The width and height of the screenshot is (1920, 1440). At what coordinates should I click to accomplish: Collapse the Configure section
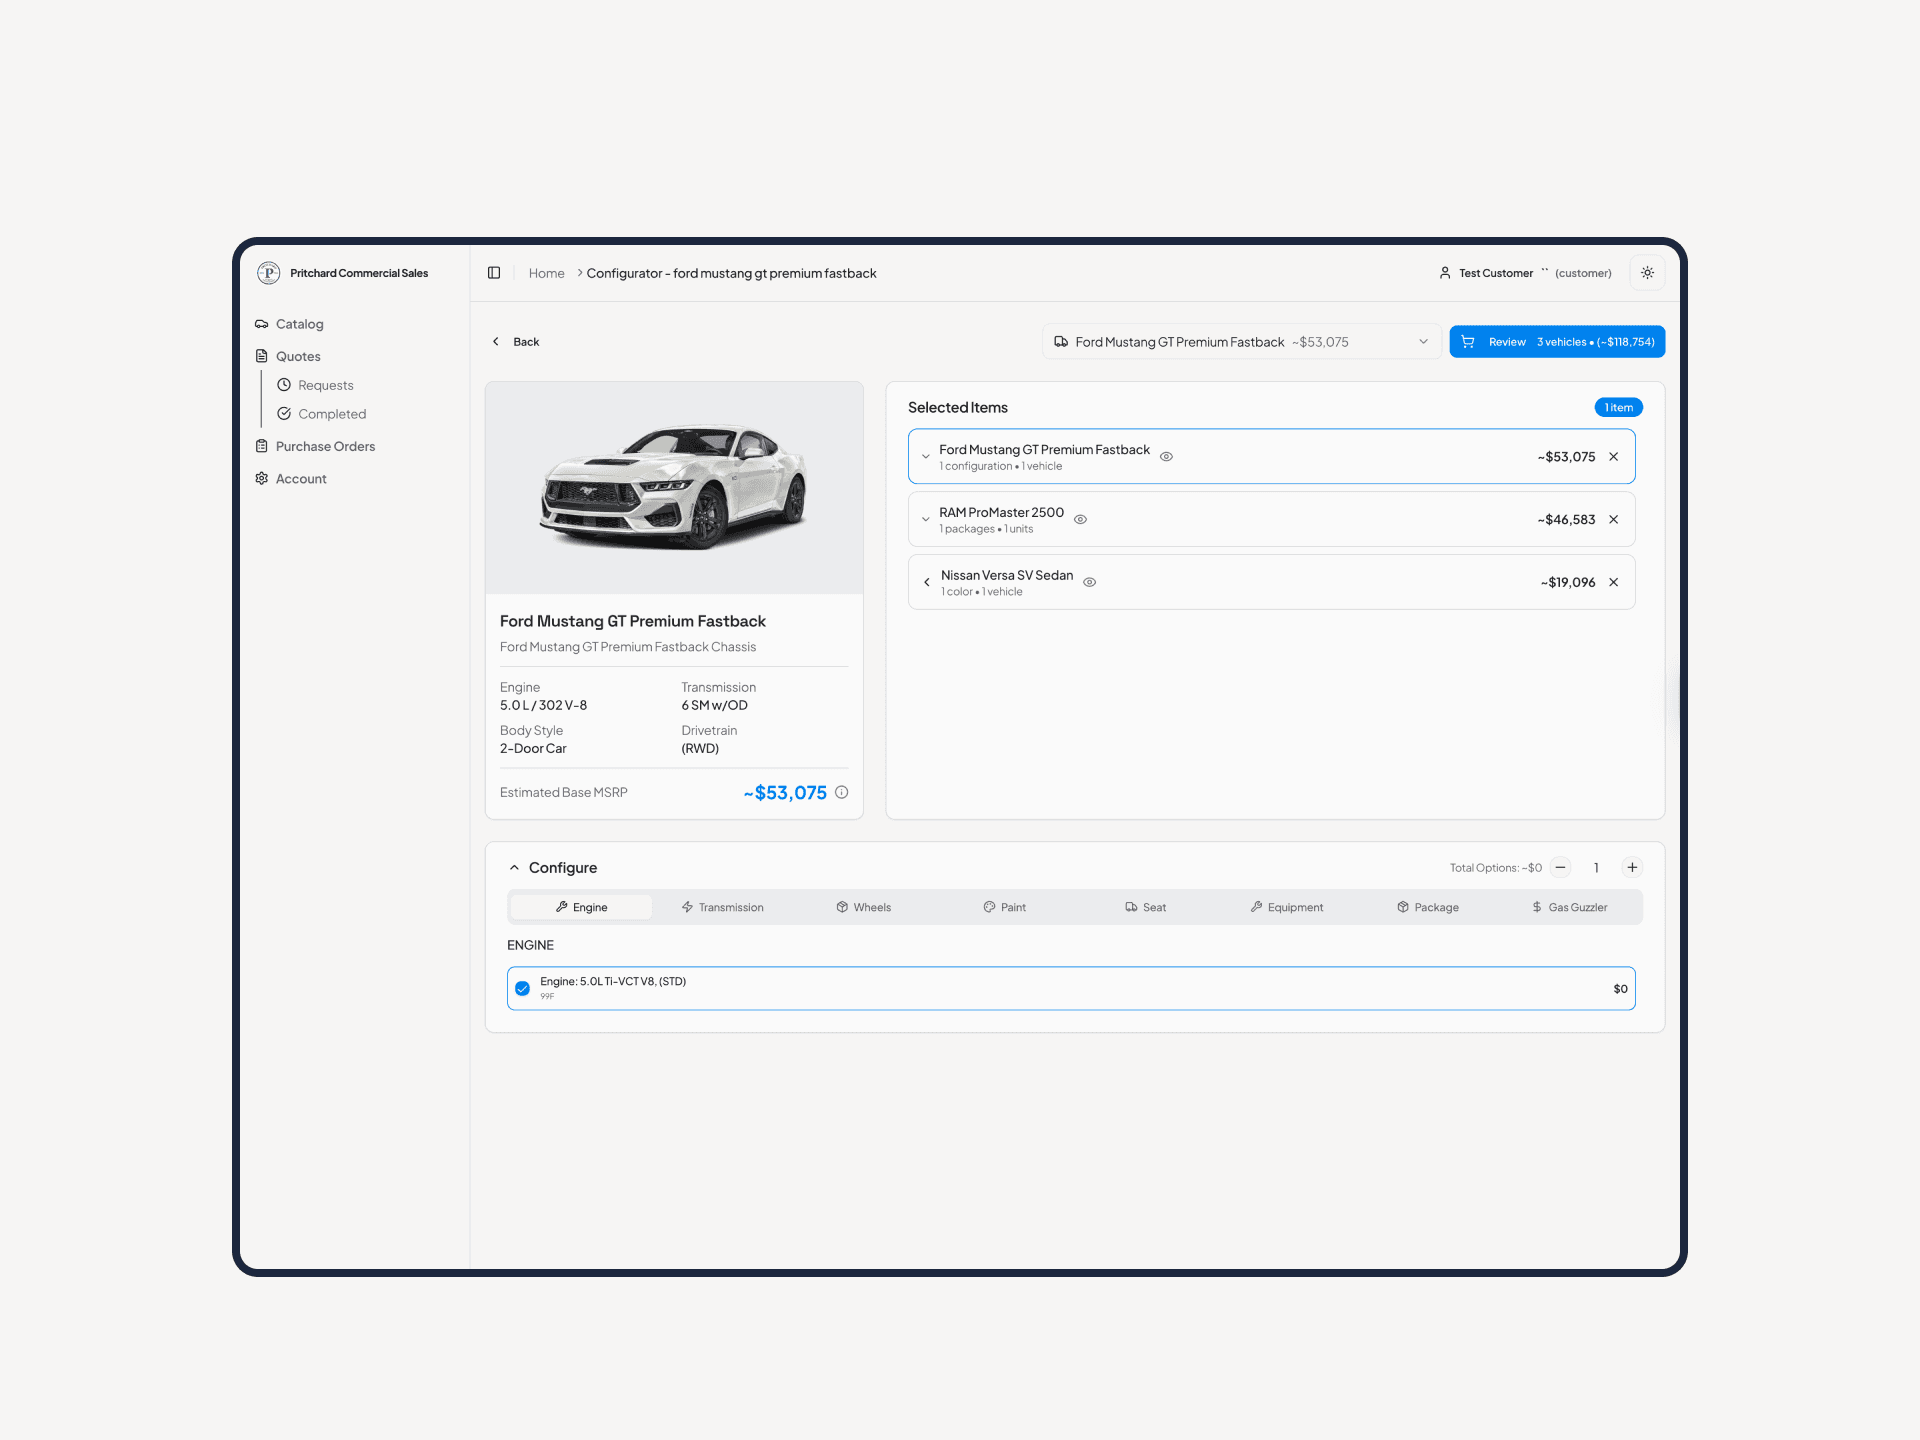tap(514, 868)
